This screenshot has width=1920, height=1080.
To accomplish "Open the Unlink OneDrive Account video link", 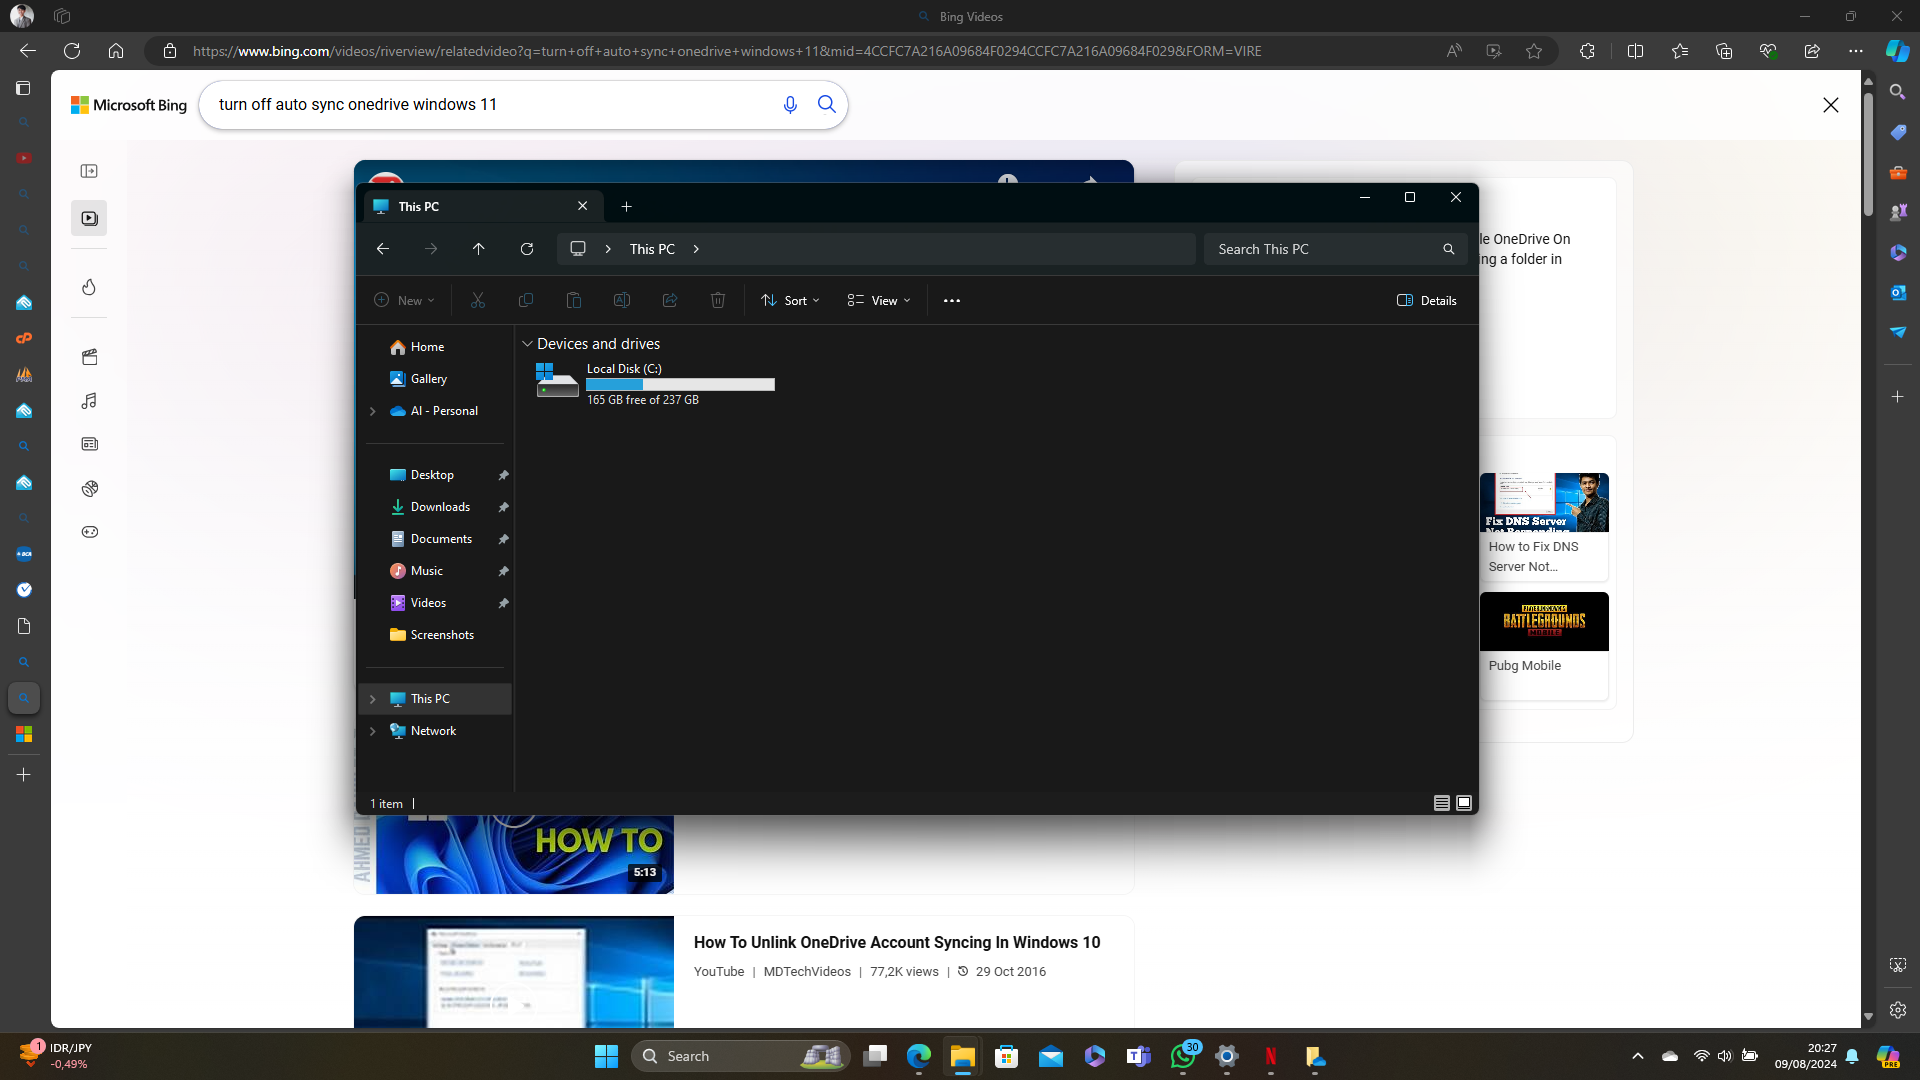I will (x=896, y=942).
